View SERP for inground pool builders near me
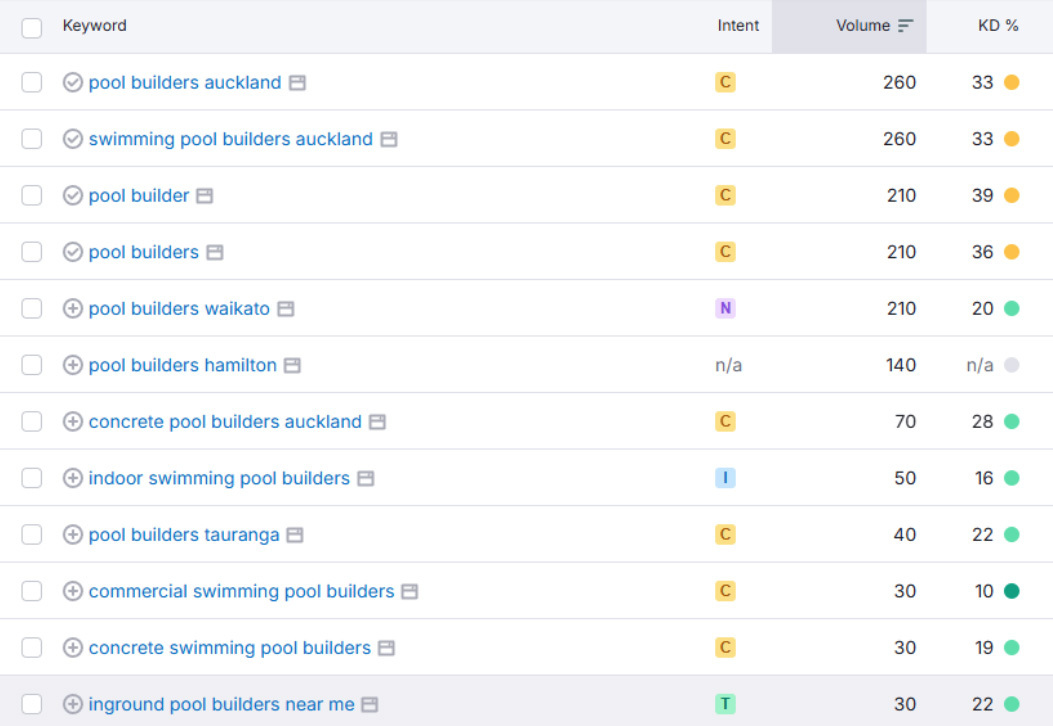The image size is (1053, 726). tap(370, 705)
